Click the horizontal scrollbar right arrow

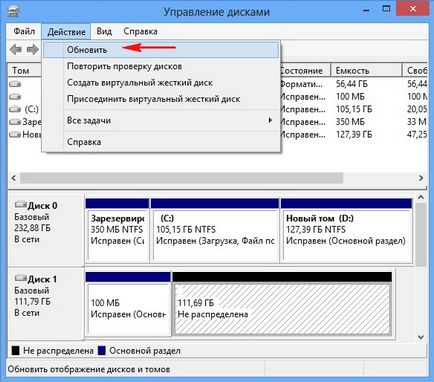pos(421,178)
